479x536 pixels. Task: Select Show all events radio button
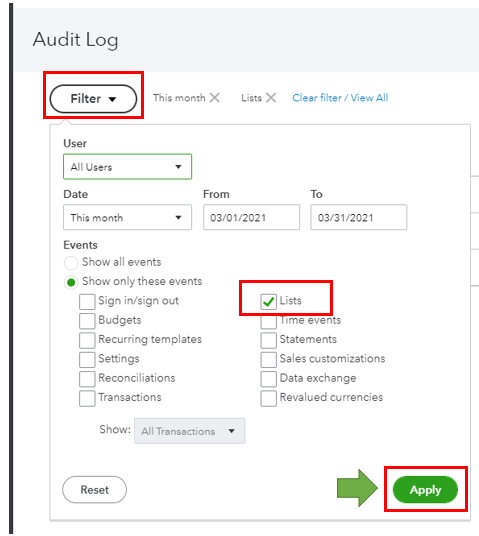click(x=71, y=263)
